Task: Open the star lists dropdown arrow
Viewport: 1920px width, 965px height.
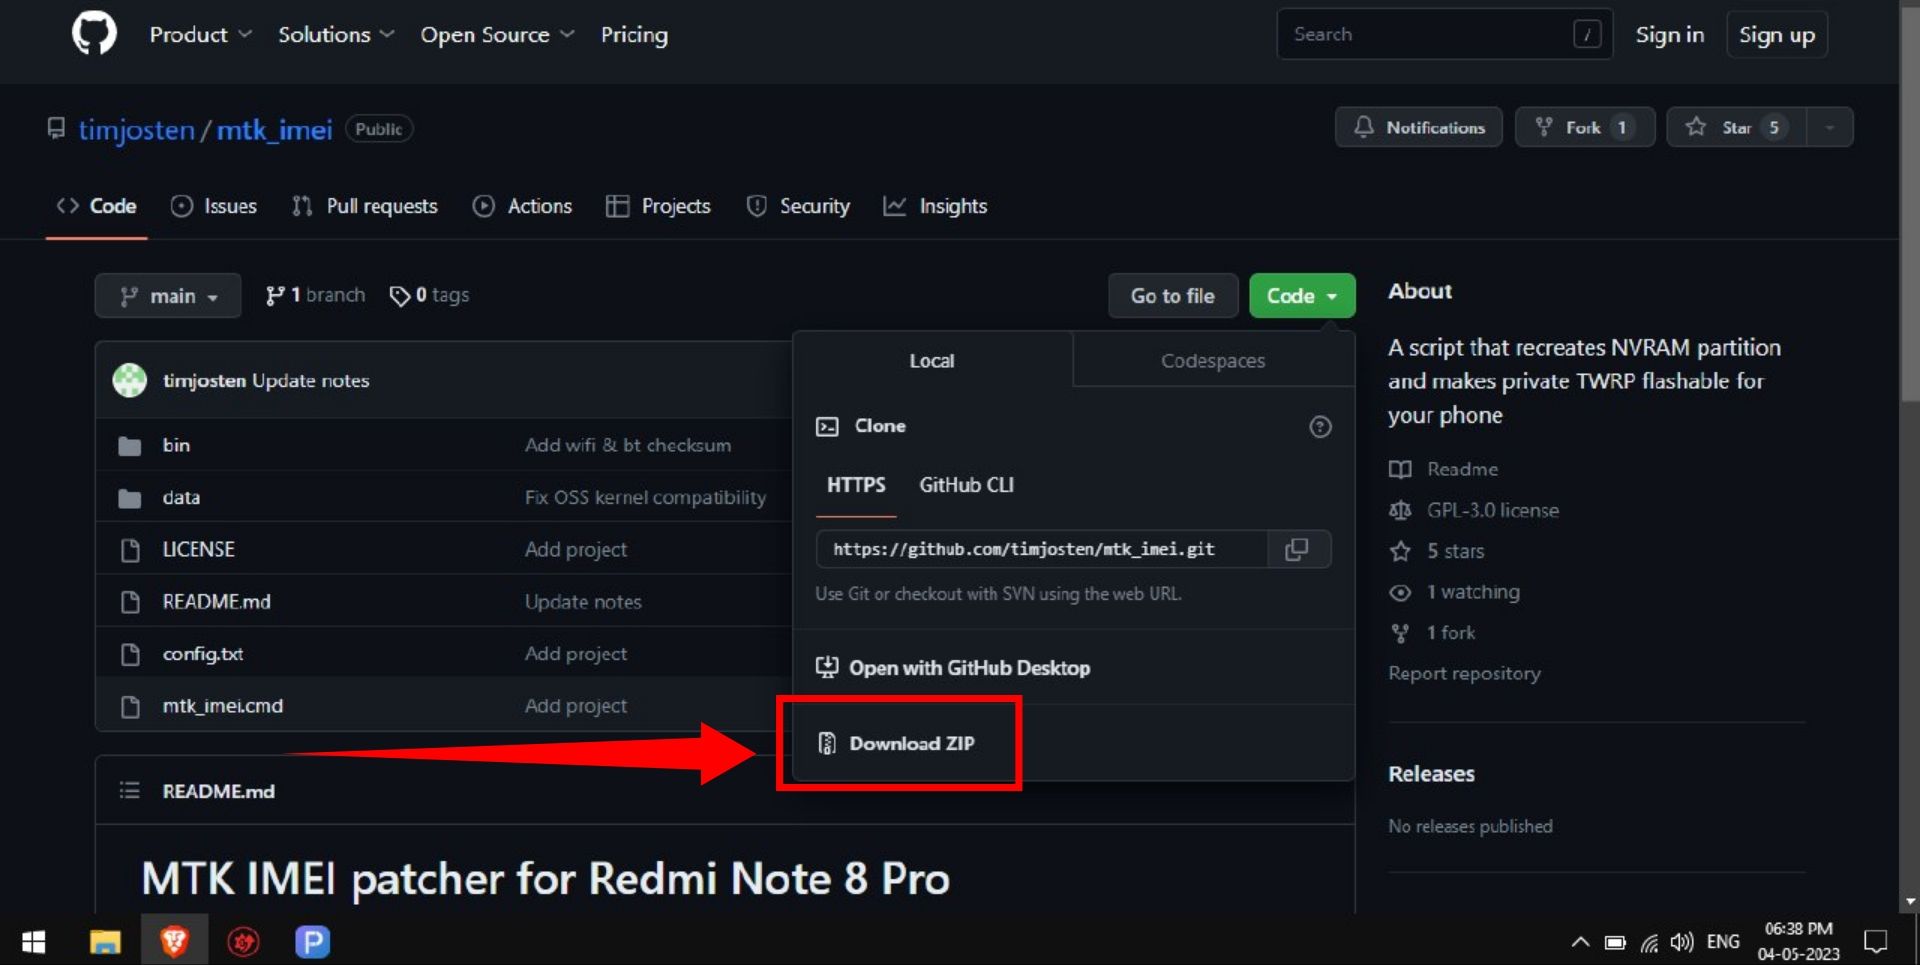Action: point(1830,127)
